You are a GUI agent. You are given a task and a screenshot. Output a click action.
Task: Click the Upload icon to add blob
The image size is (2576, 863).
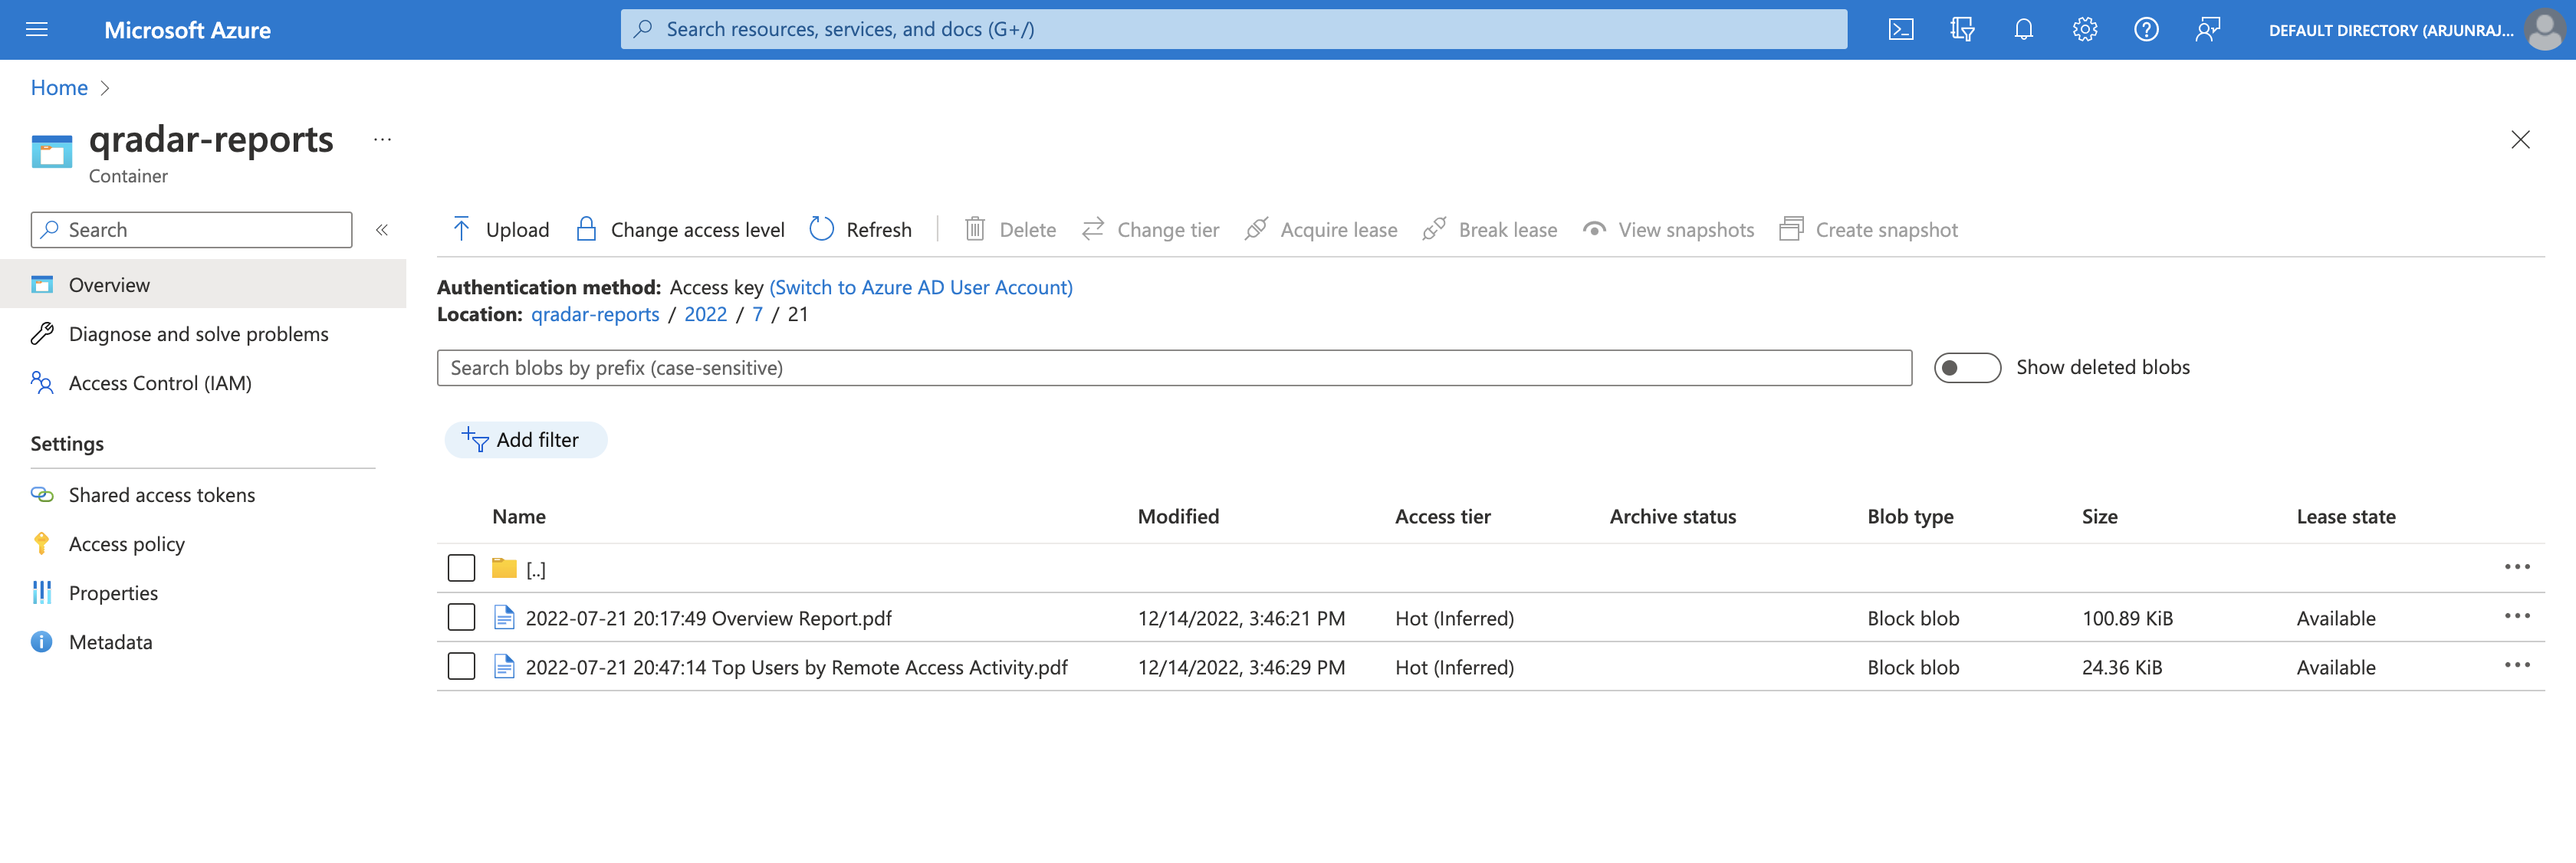(460, 228)
